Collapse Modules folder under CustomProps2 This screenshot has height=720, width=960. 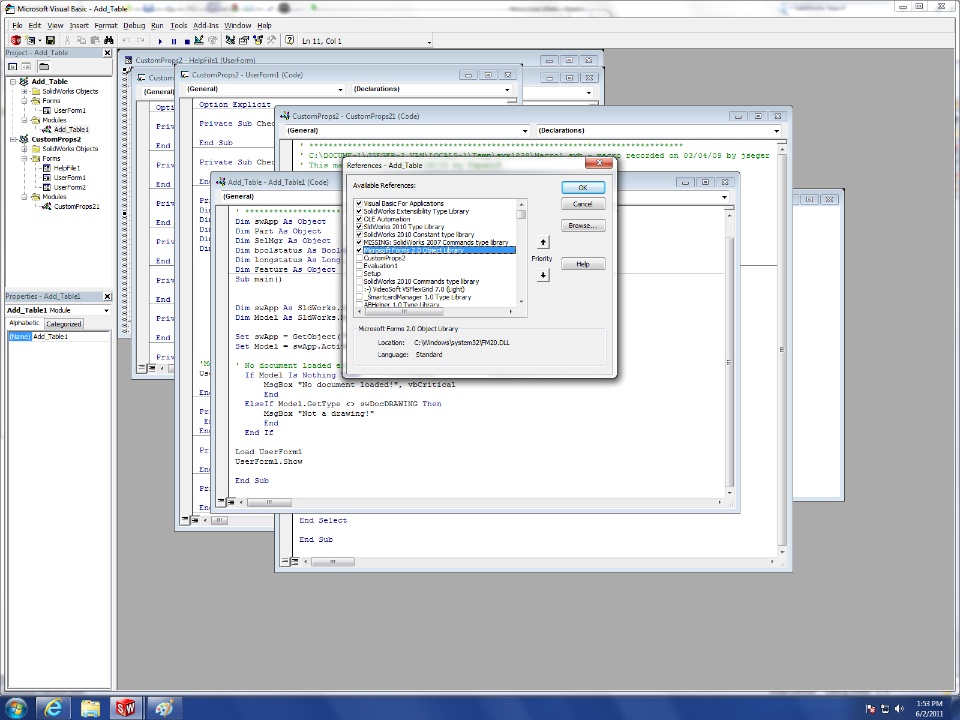pos(24,197)
